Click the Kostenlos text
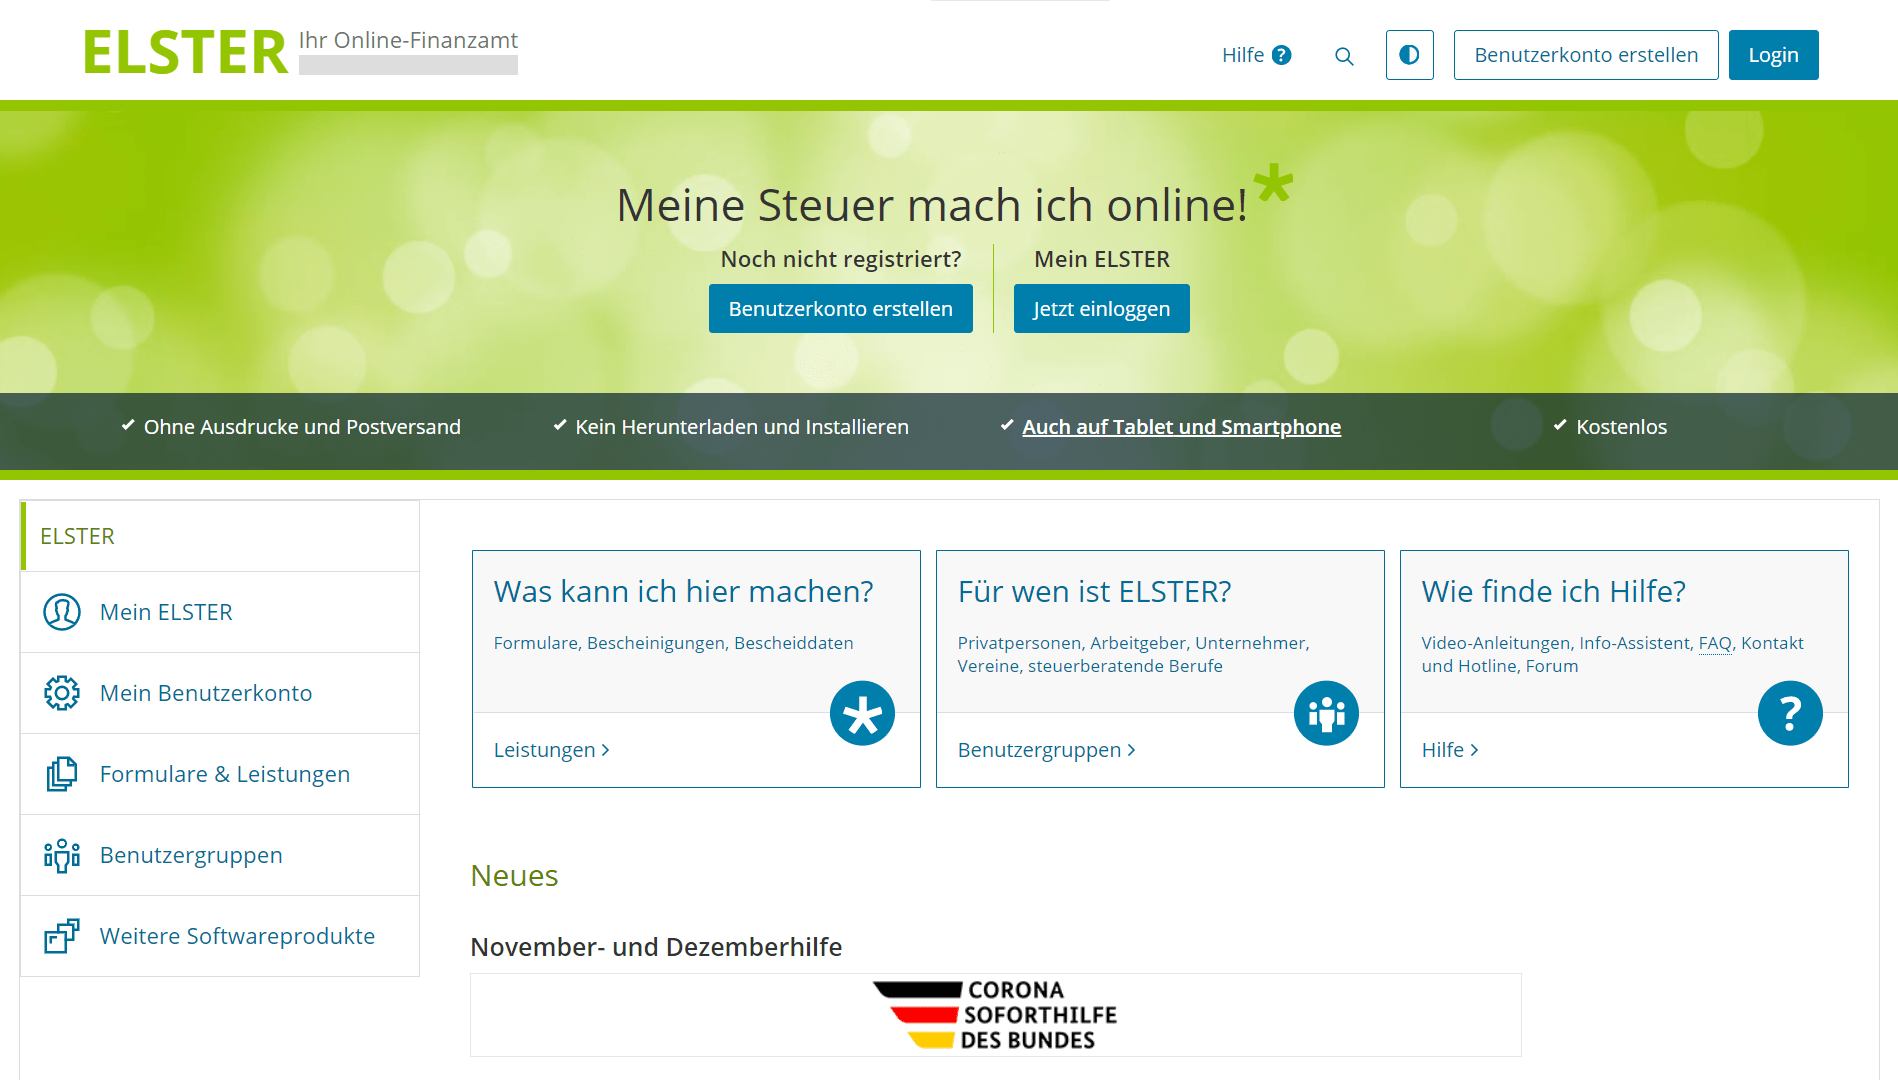 click(1621, 427)
